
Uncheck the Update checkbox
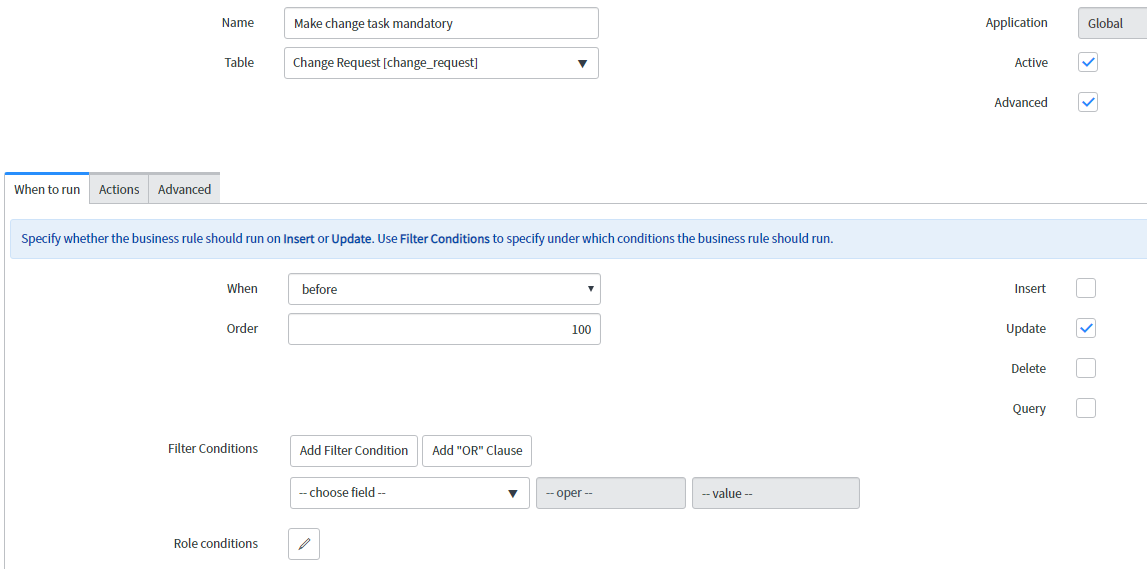pos(1086,328)
